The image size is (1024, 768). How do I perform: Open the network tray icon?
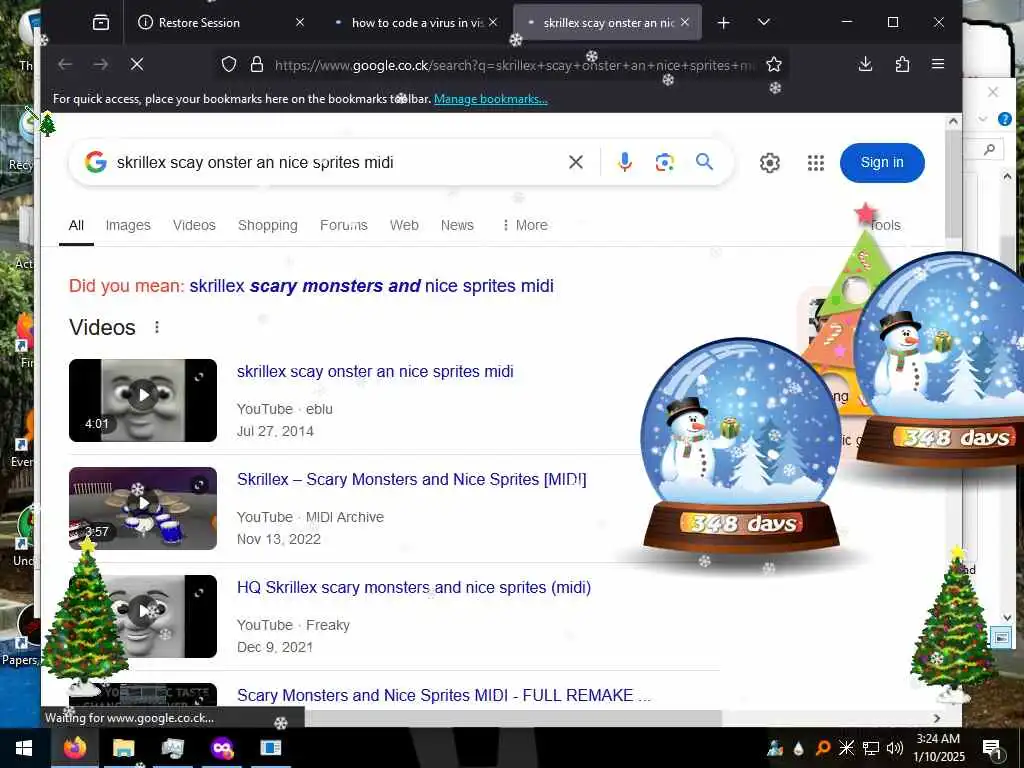[x=871, y=748]
